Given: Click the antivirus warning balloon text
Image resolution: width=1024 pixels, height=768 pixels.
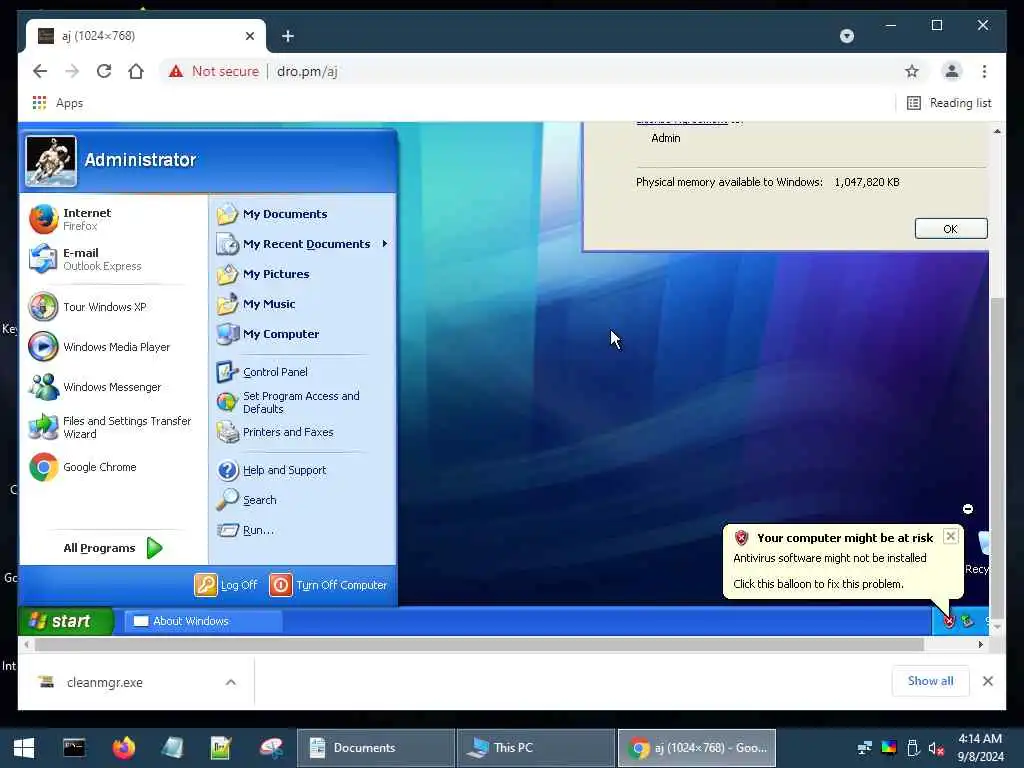Looking at the screenshot, I should point(829,558).
